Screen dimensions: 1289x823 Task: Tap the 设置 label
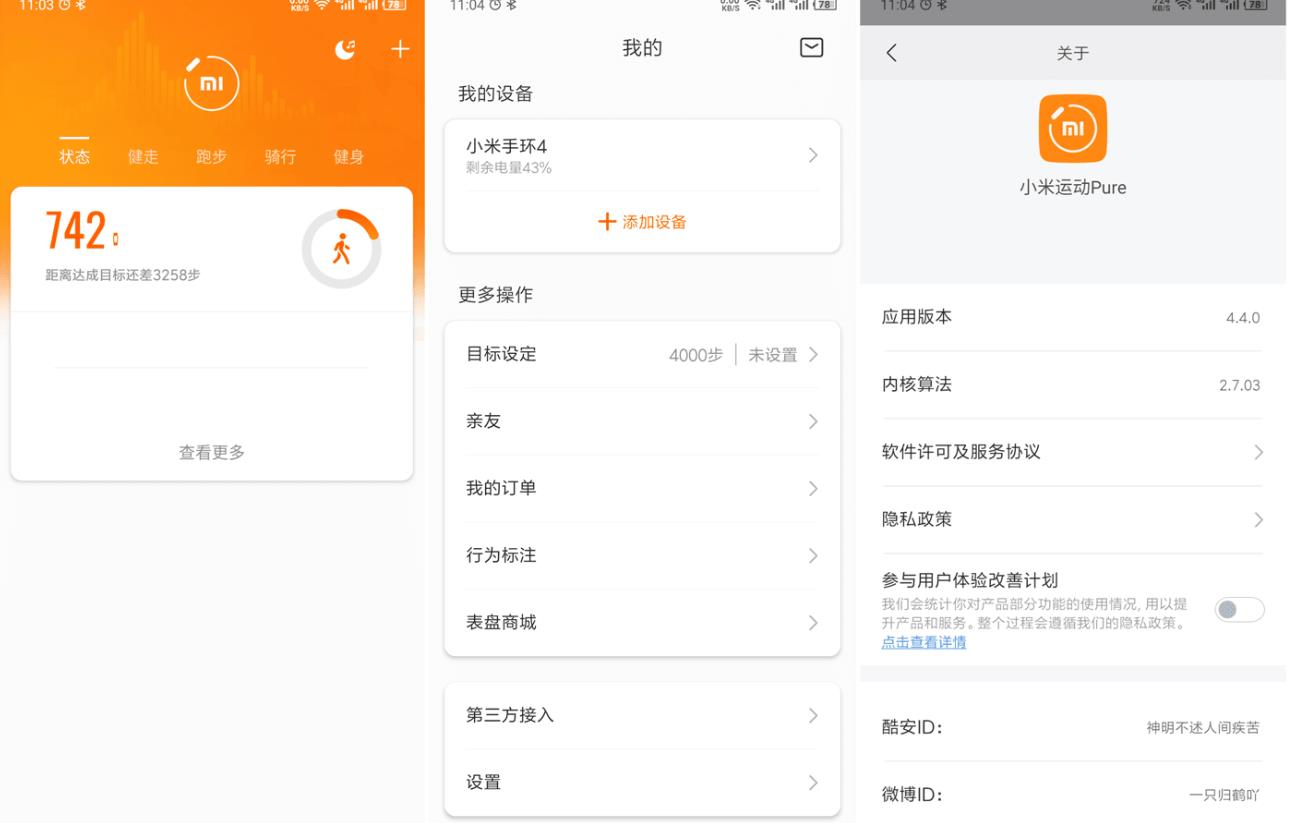pos(483,783)
